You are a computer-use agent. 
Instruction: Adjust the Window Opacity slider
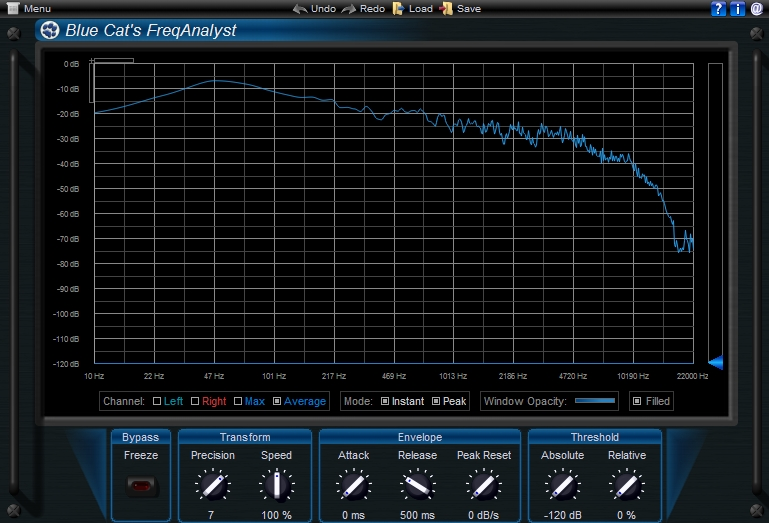(x=595, y=401)
